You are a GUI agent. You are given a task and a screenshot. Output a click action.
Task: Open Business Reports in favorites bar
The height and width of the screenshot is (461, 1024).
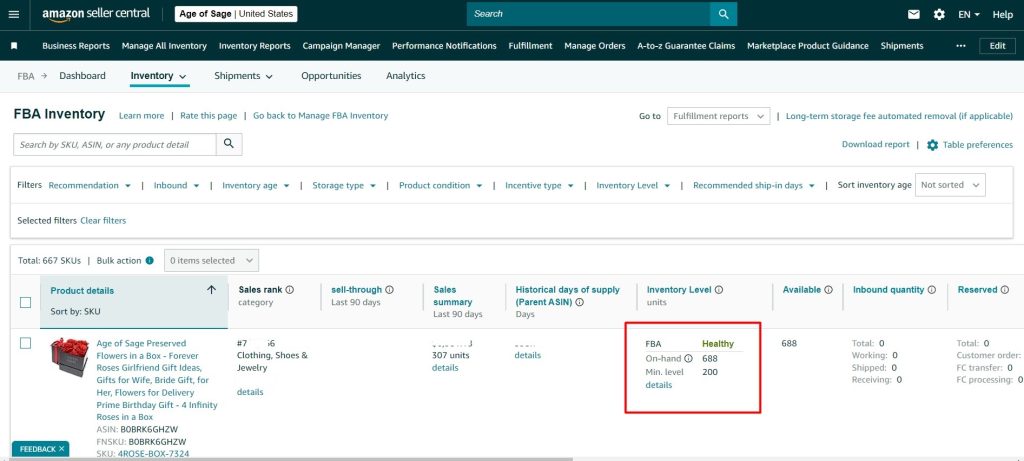[76, 46]
